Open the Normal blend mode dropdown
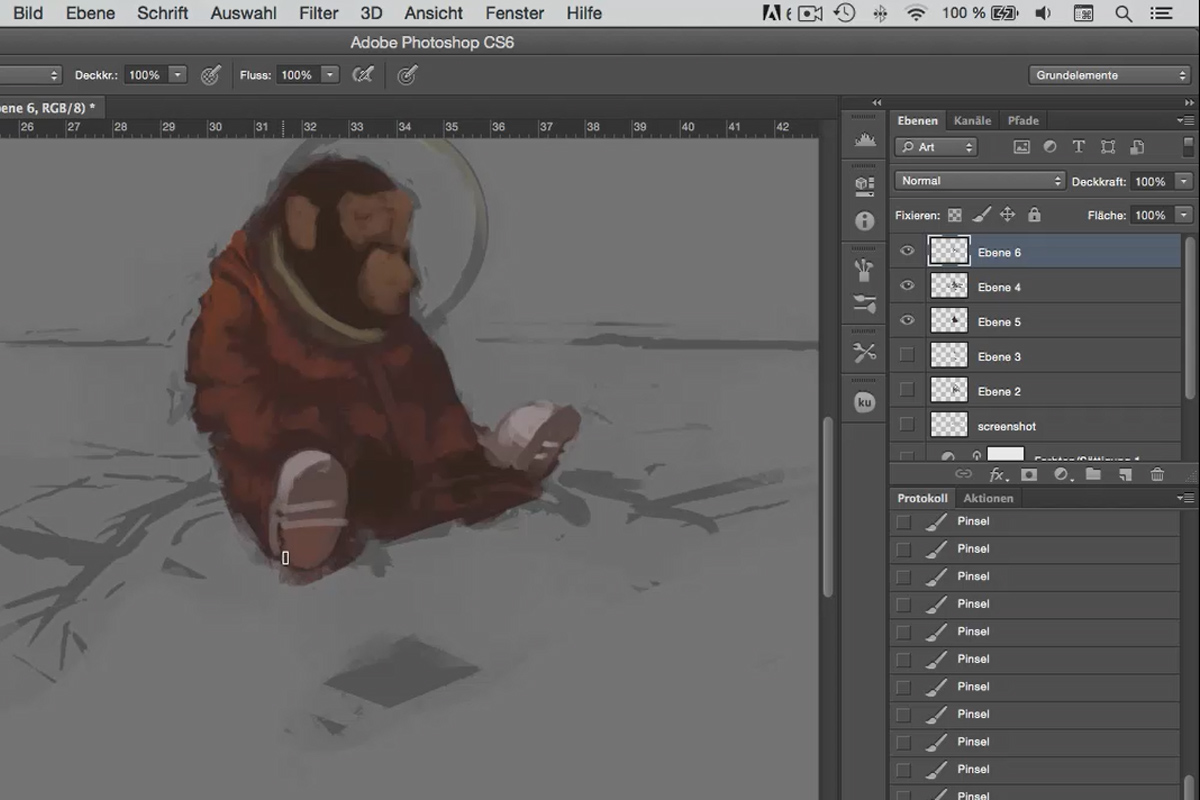 click(x=980, y=181)
